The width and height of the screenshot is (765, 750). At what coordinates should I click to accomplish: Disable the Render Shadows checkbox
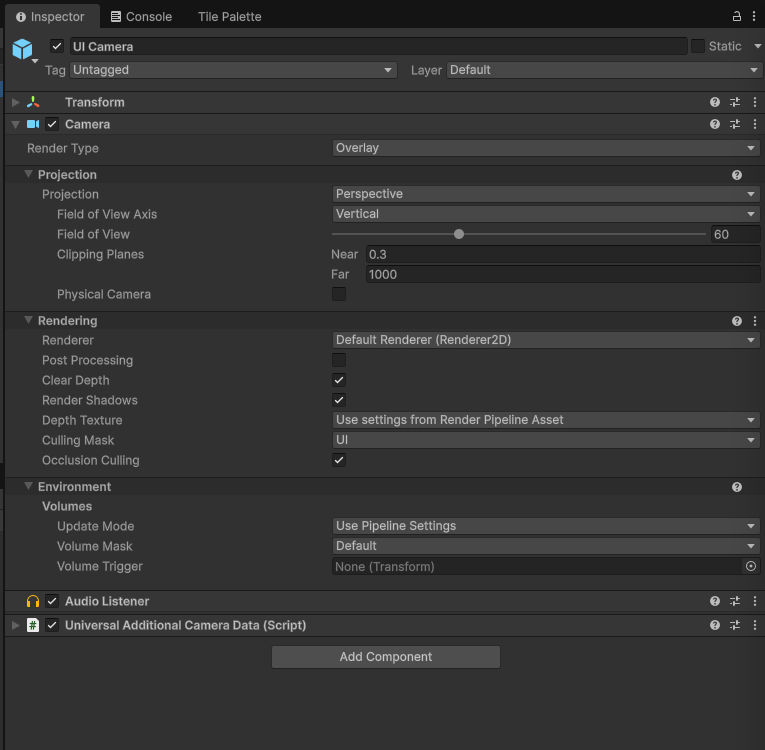(x=339, y=401)
